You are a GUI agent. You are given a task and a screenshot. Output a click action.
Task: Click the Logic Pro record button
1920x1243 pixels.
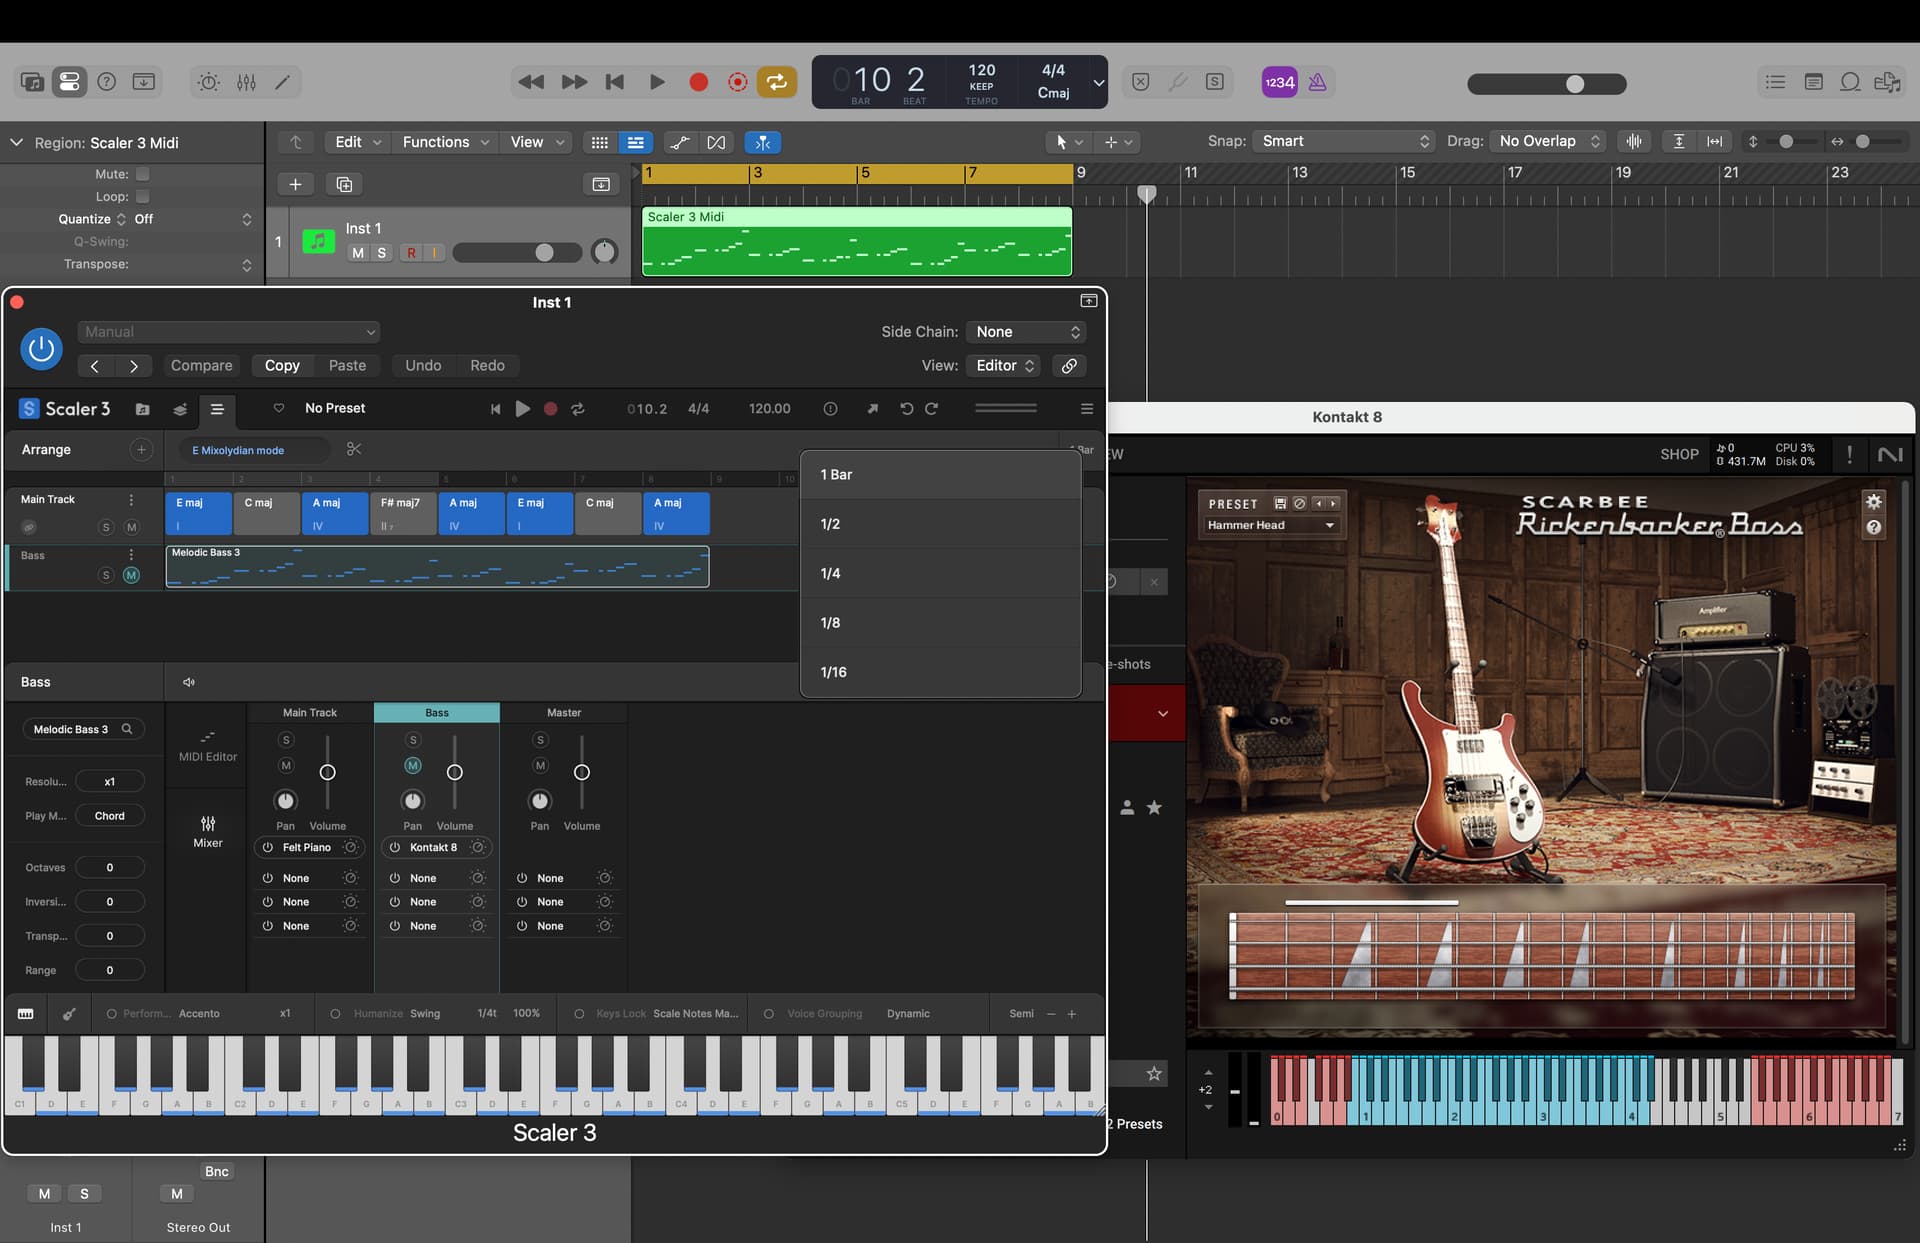(698, 82)
